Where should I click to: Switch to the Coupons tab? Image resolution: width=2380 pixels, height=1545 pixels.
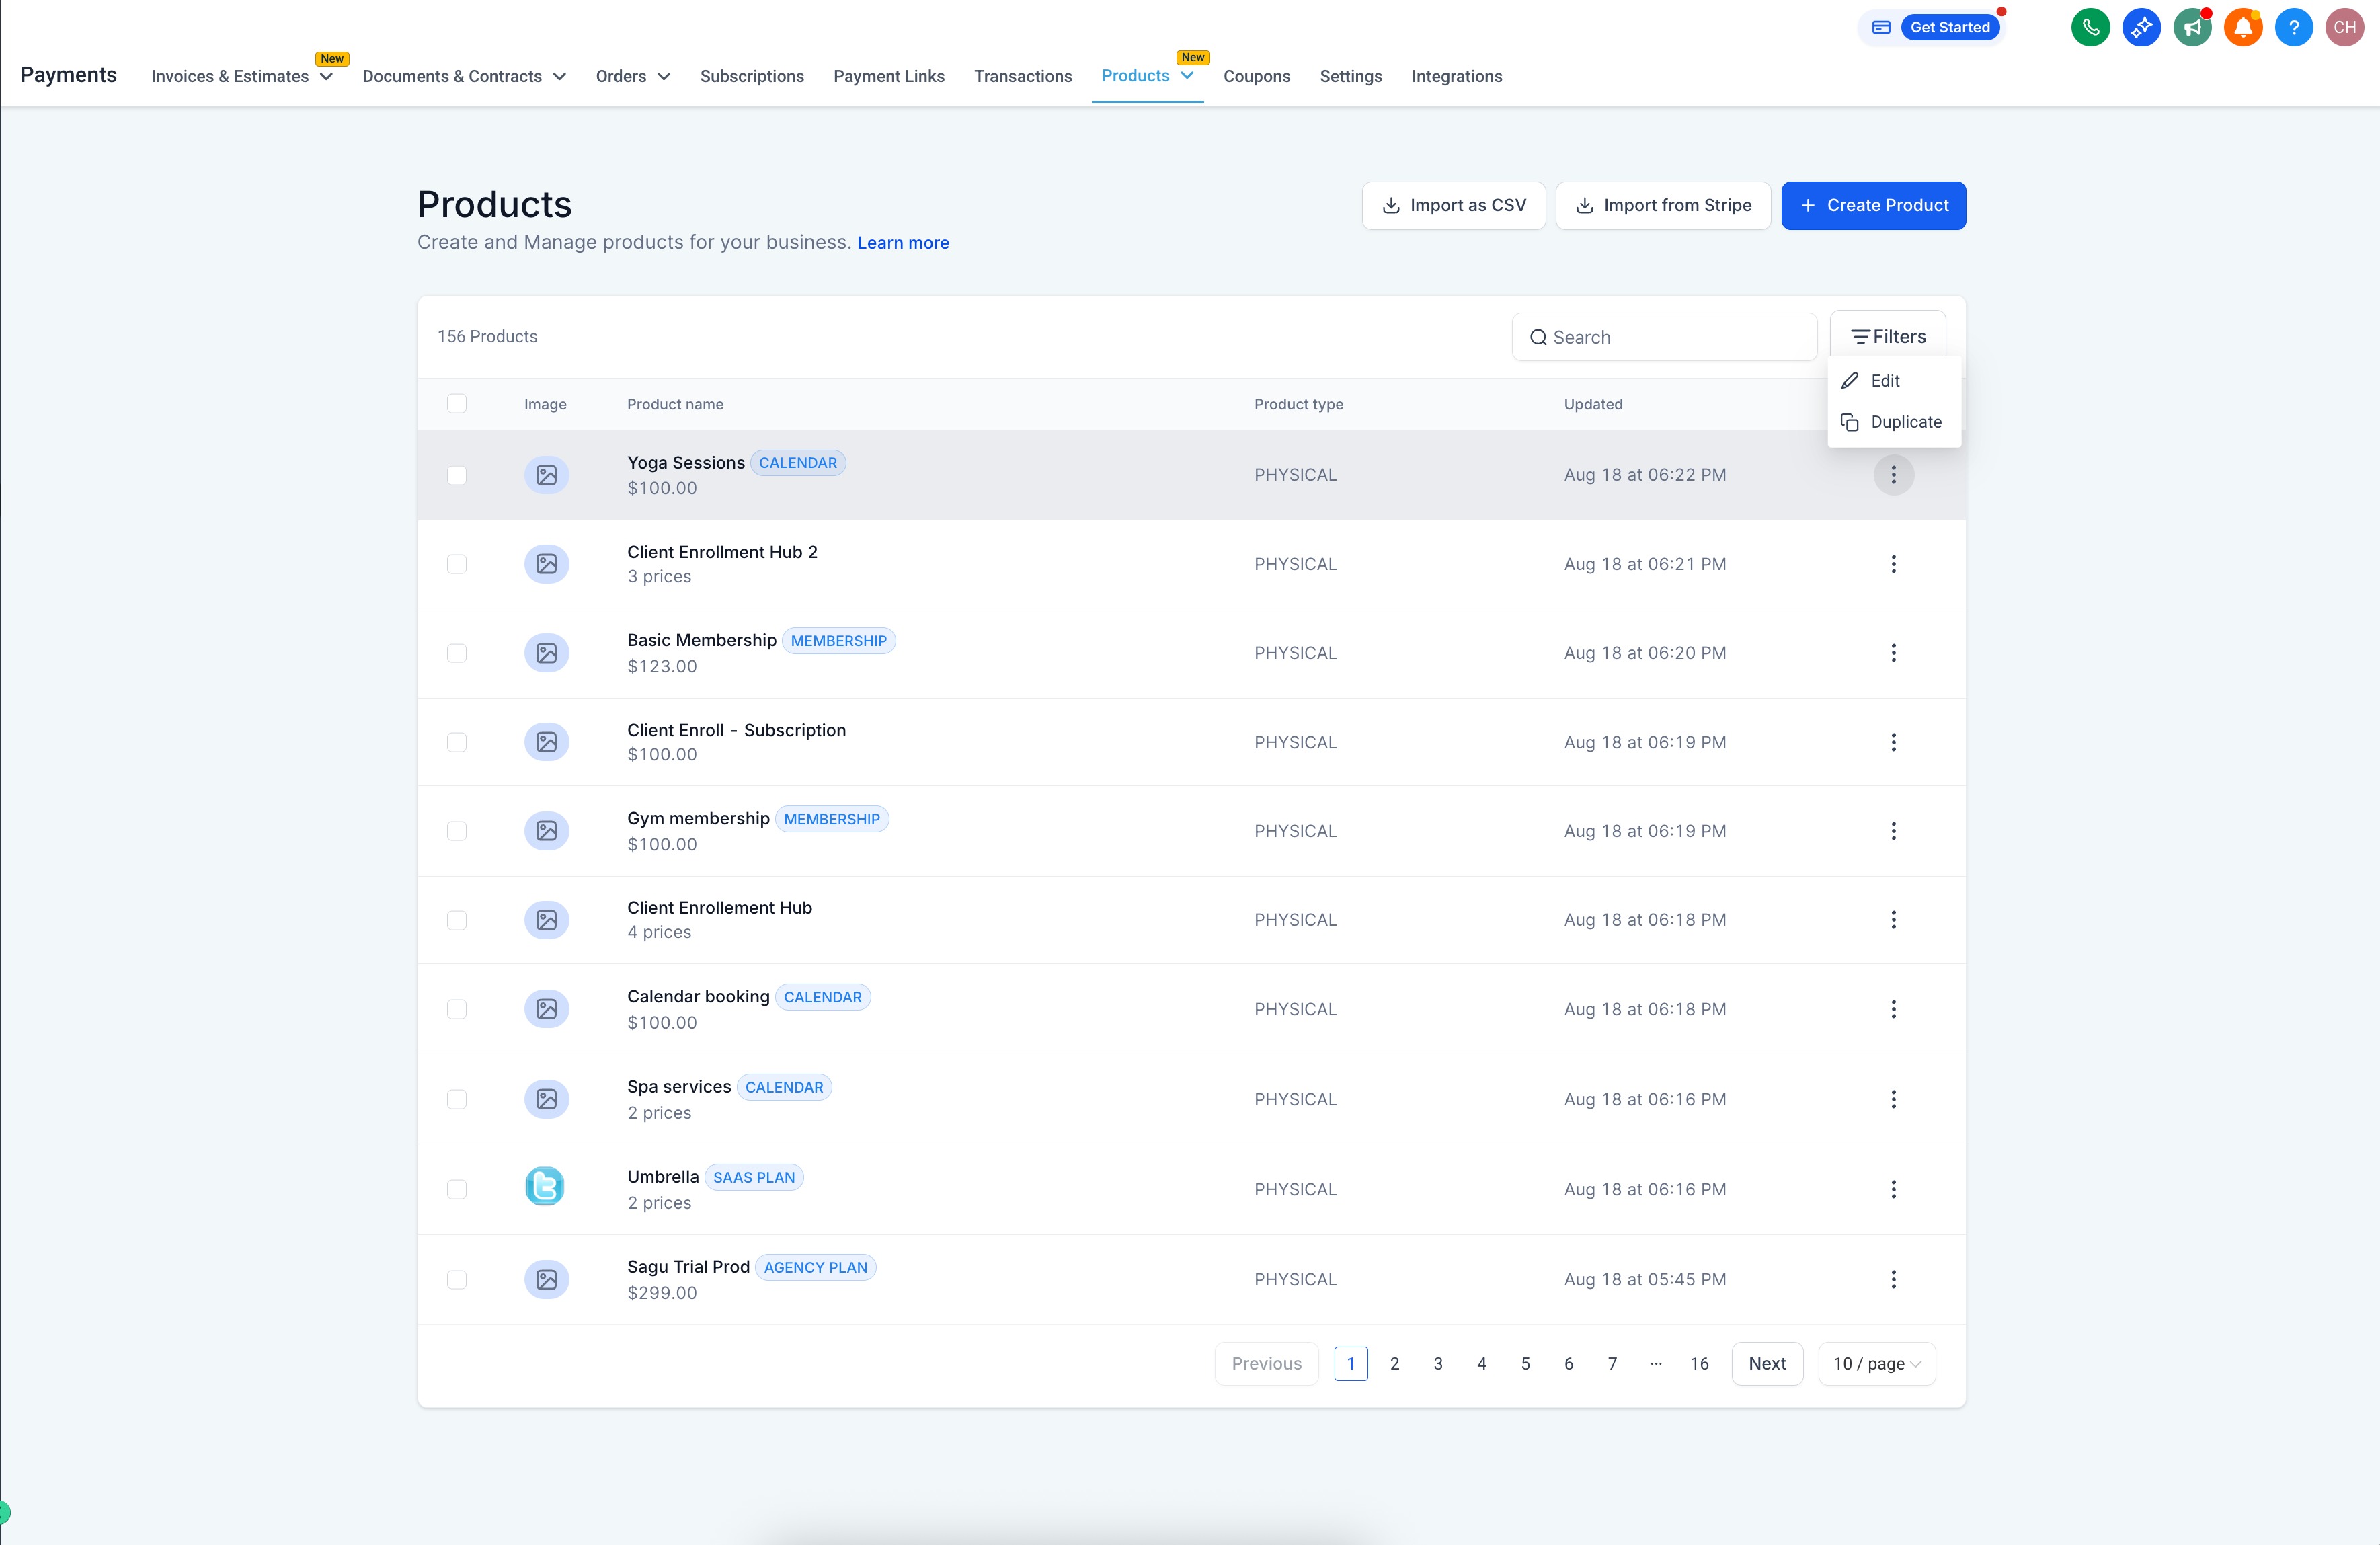1256,76
